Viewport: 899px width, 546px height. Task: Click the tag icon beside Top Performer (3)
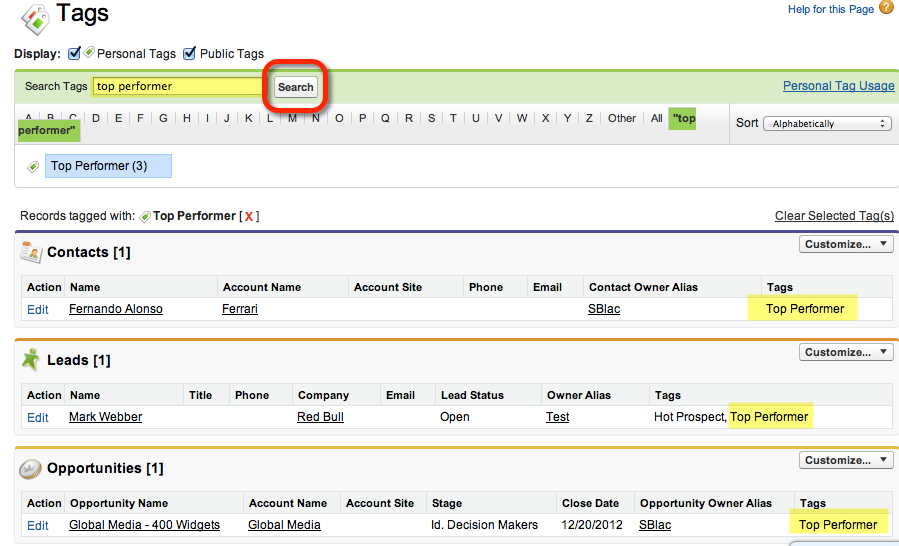(x=33, y=166)
